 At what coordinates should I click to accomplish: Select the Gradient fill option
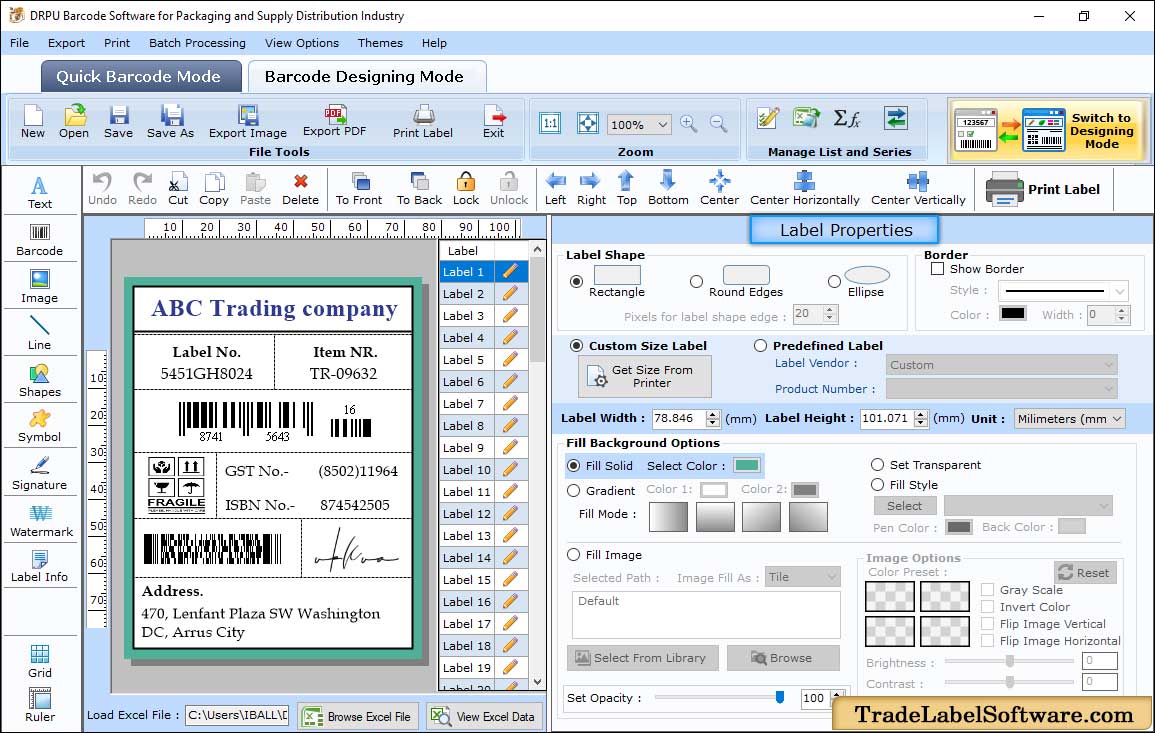point(573,491)
